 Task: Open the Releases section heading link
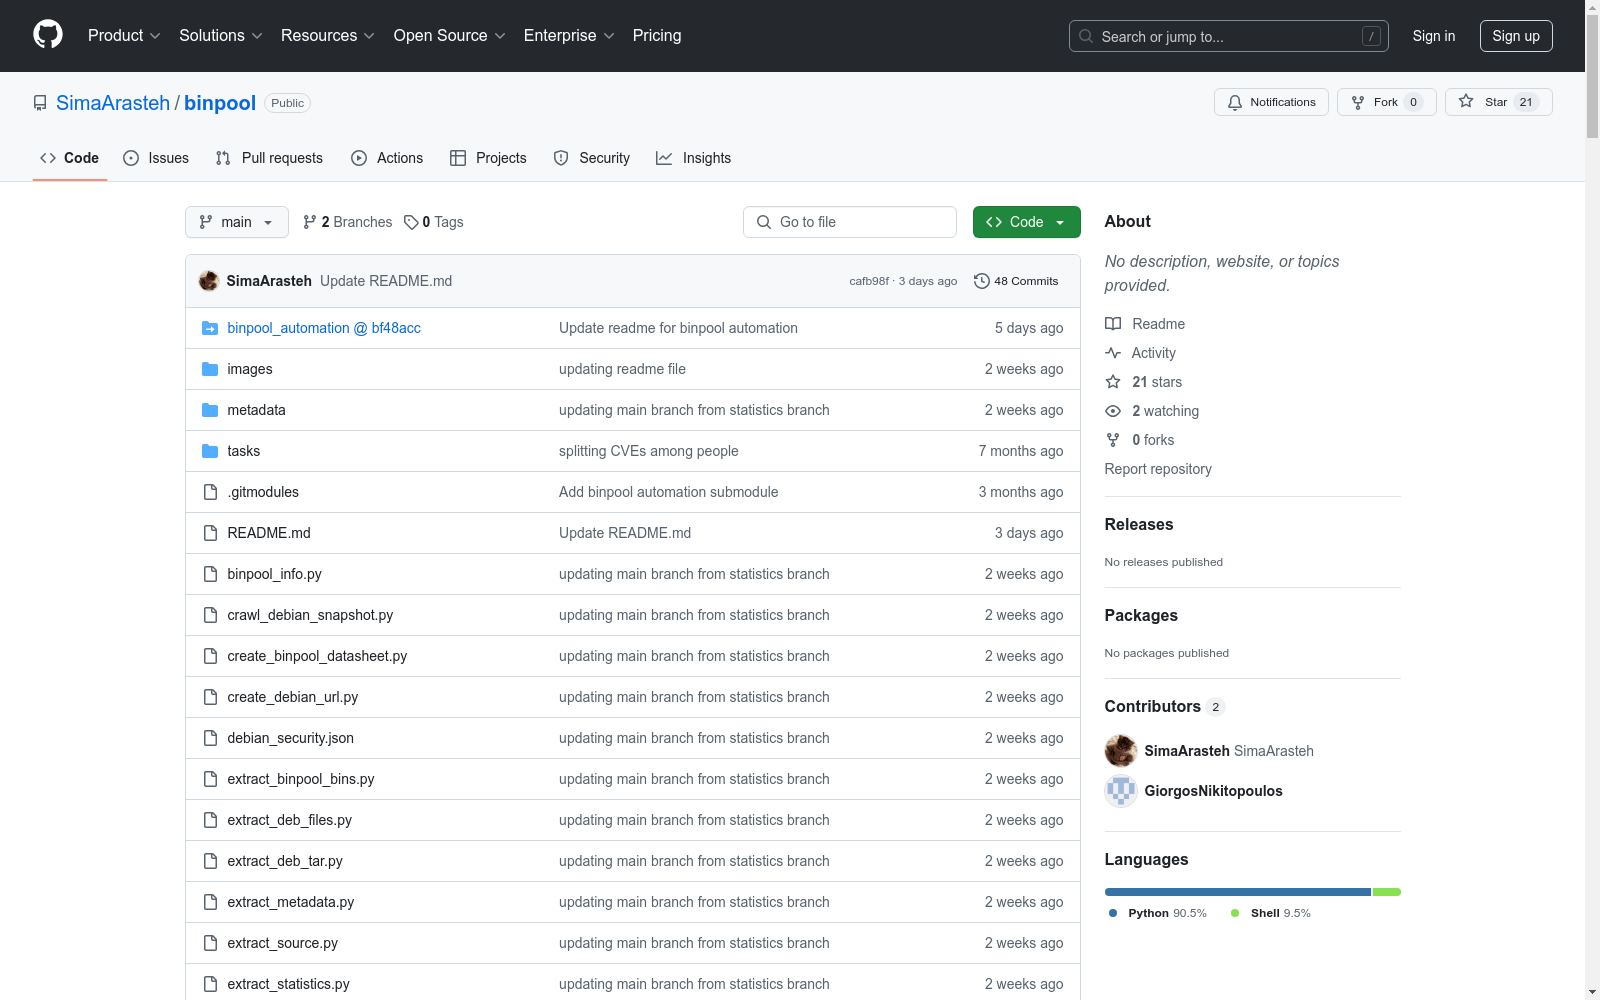coord(1139,524)
